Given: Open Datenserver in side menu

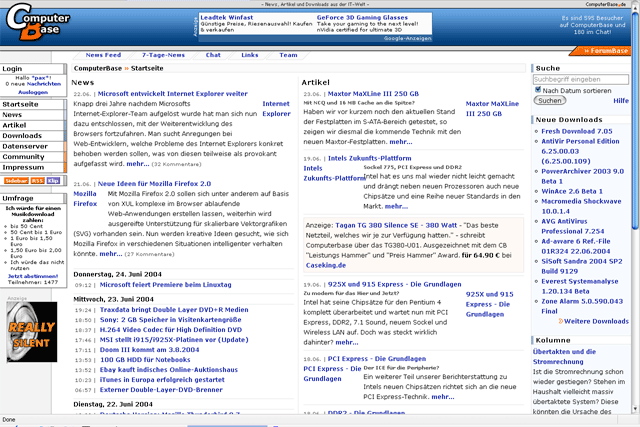Looking at the screenshot, I should 32,146.
